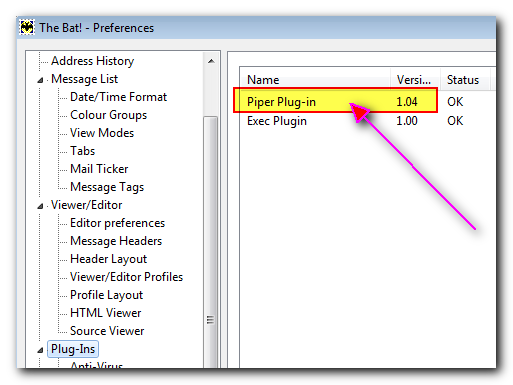Viewport: 513px width, 385px height.
Task: Open HTML Viewer settings
Action: click(x=106, y=313)
